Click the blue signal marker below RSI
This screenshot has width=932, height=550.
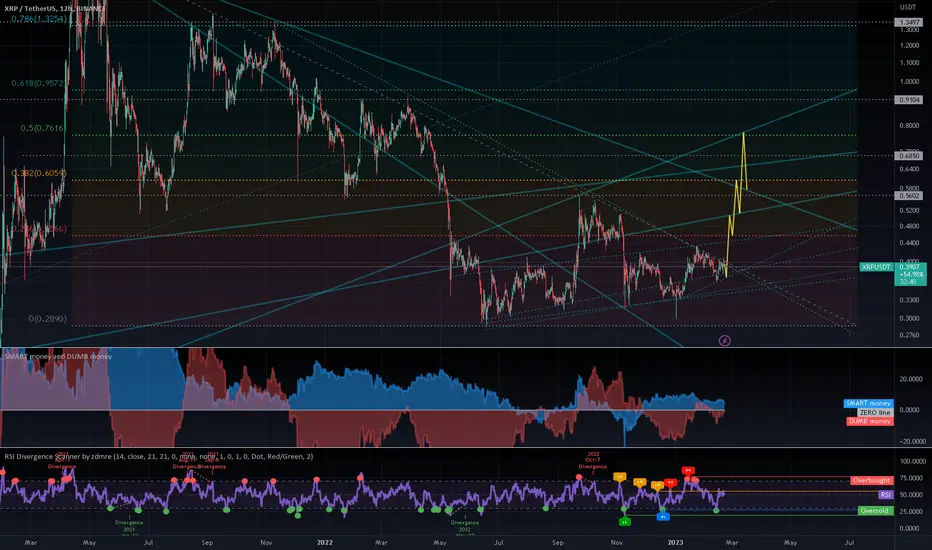(x=663, y=517)
